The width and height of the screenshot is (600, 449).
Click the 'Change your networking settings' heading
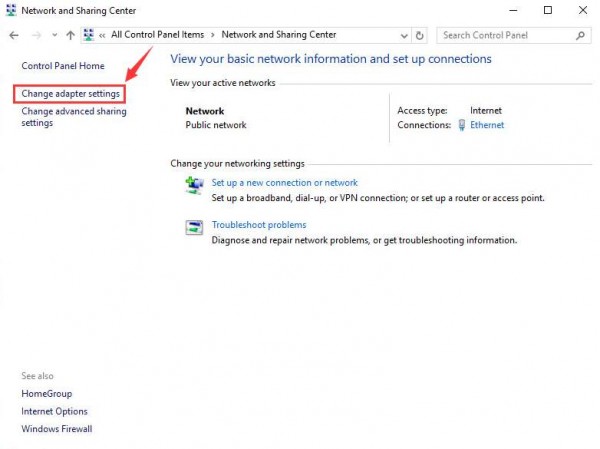coord(237,163)
